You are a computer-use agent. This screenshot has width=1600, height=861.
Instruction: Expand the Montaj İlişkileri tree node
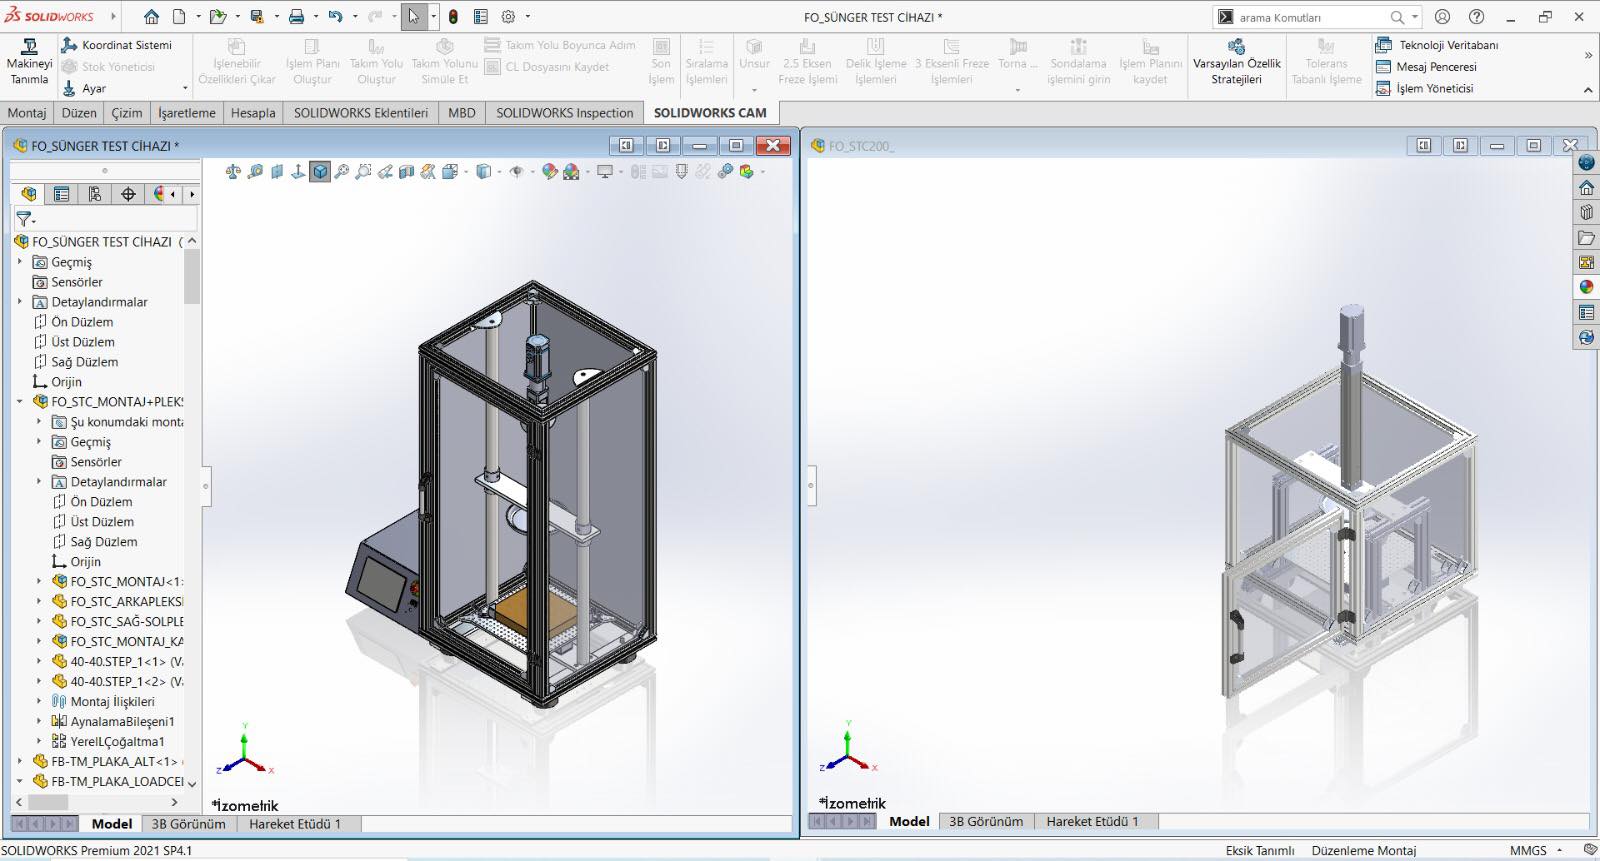click(39, 702)
